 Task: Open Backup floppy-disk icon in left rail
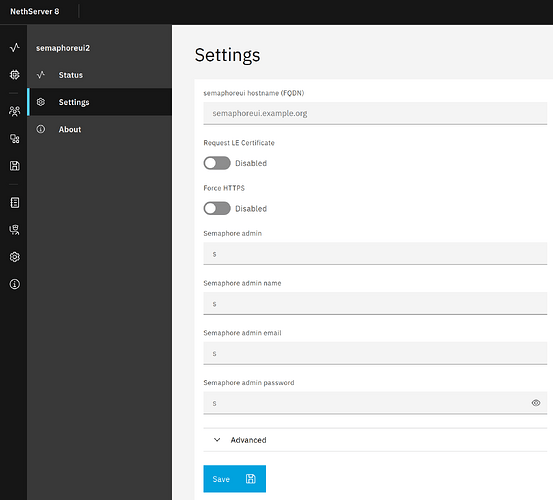pos(14,166)
